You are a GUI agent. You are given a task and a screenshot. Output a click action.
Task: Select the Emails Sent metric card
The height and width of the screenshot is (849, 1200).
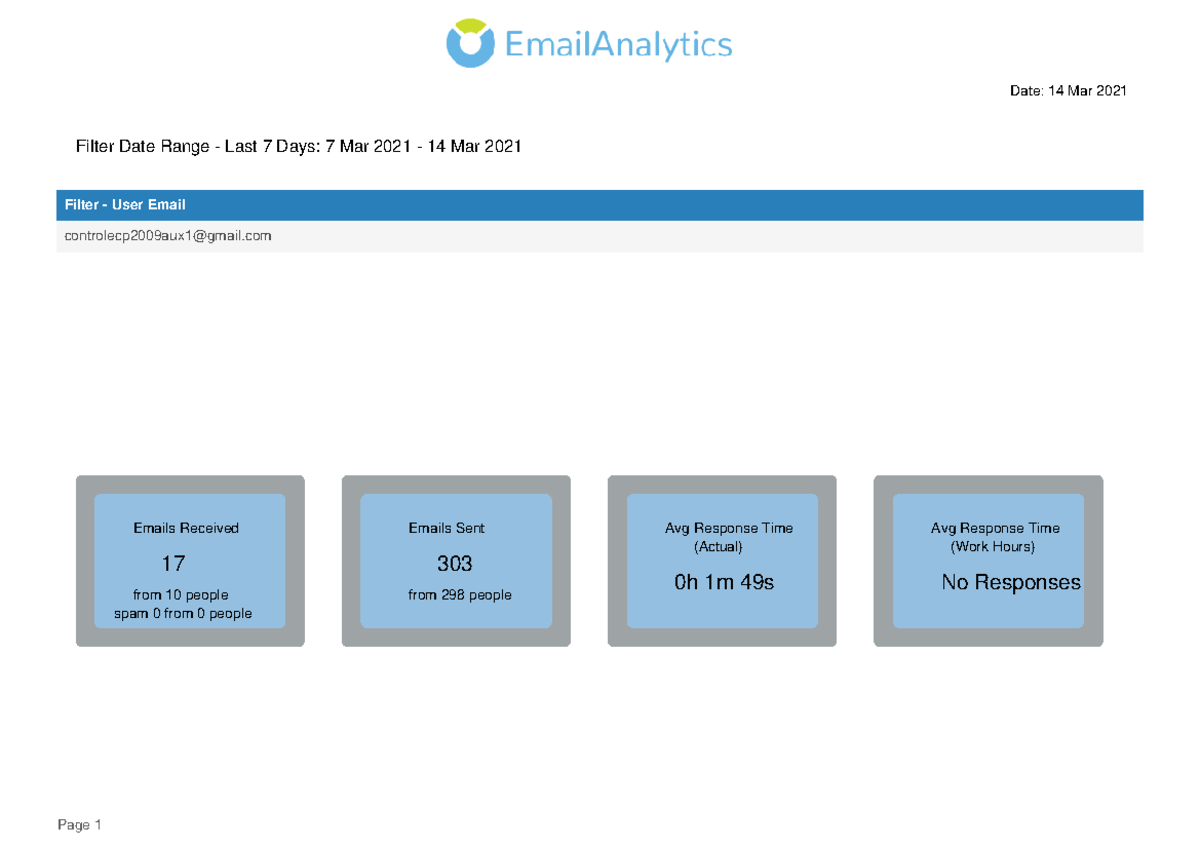point(455,560)
